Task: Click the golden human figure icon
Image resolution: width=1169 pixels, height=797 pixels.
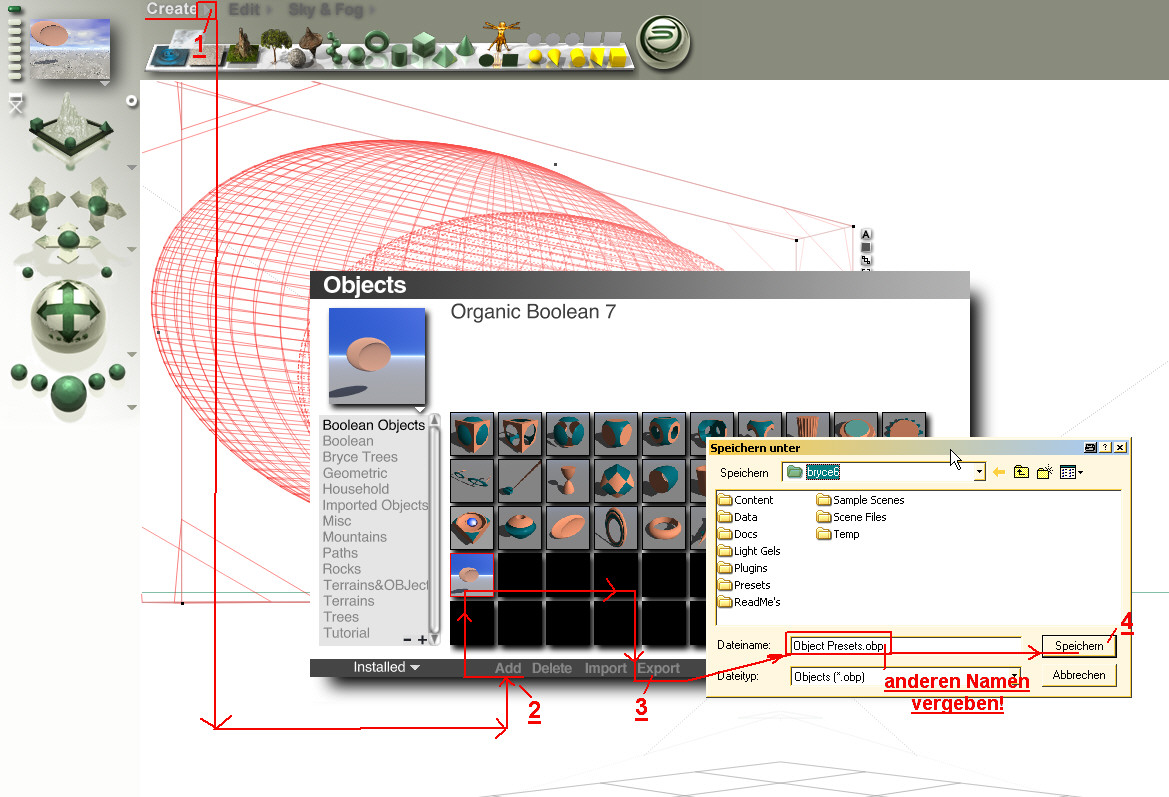Action: tap(501, 36)
